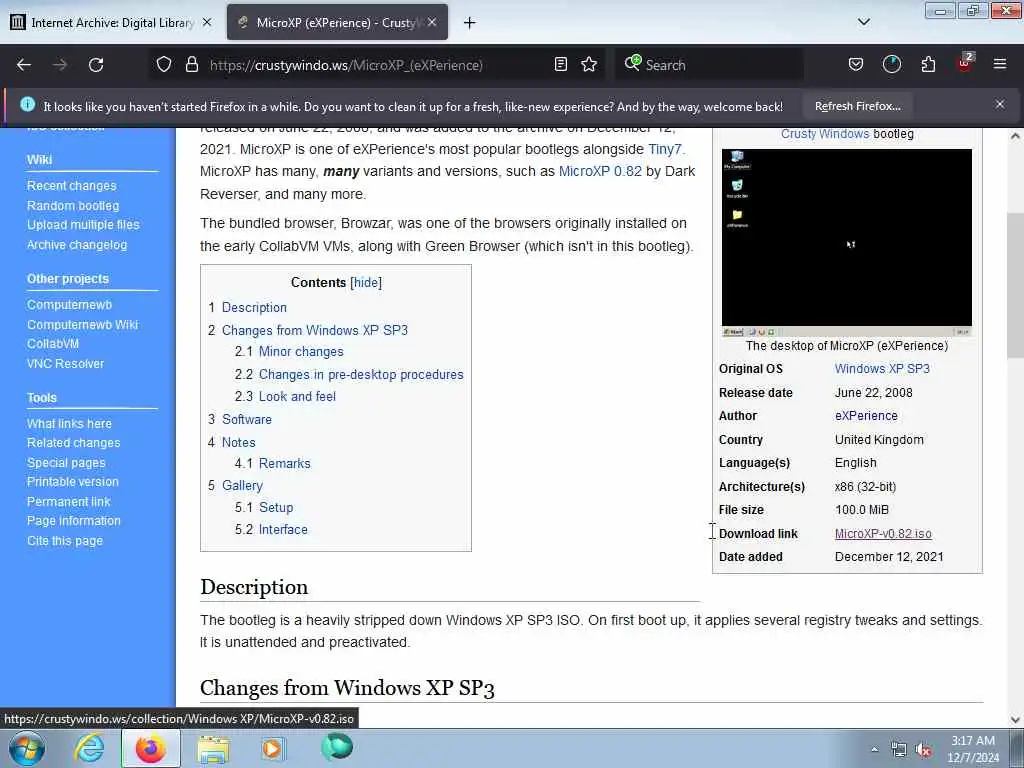
Task: Open the teal round taskbar app icon
Action: click(337, 747)
